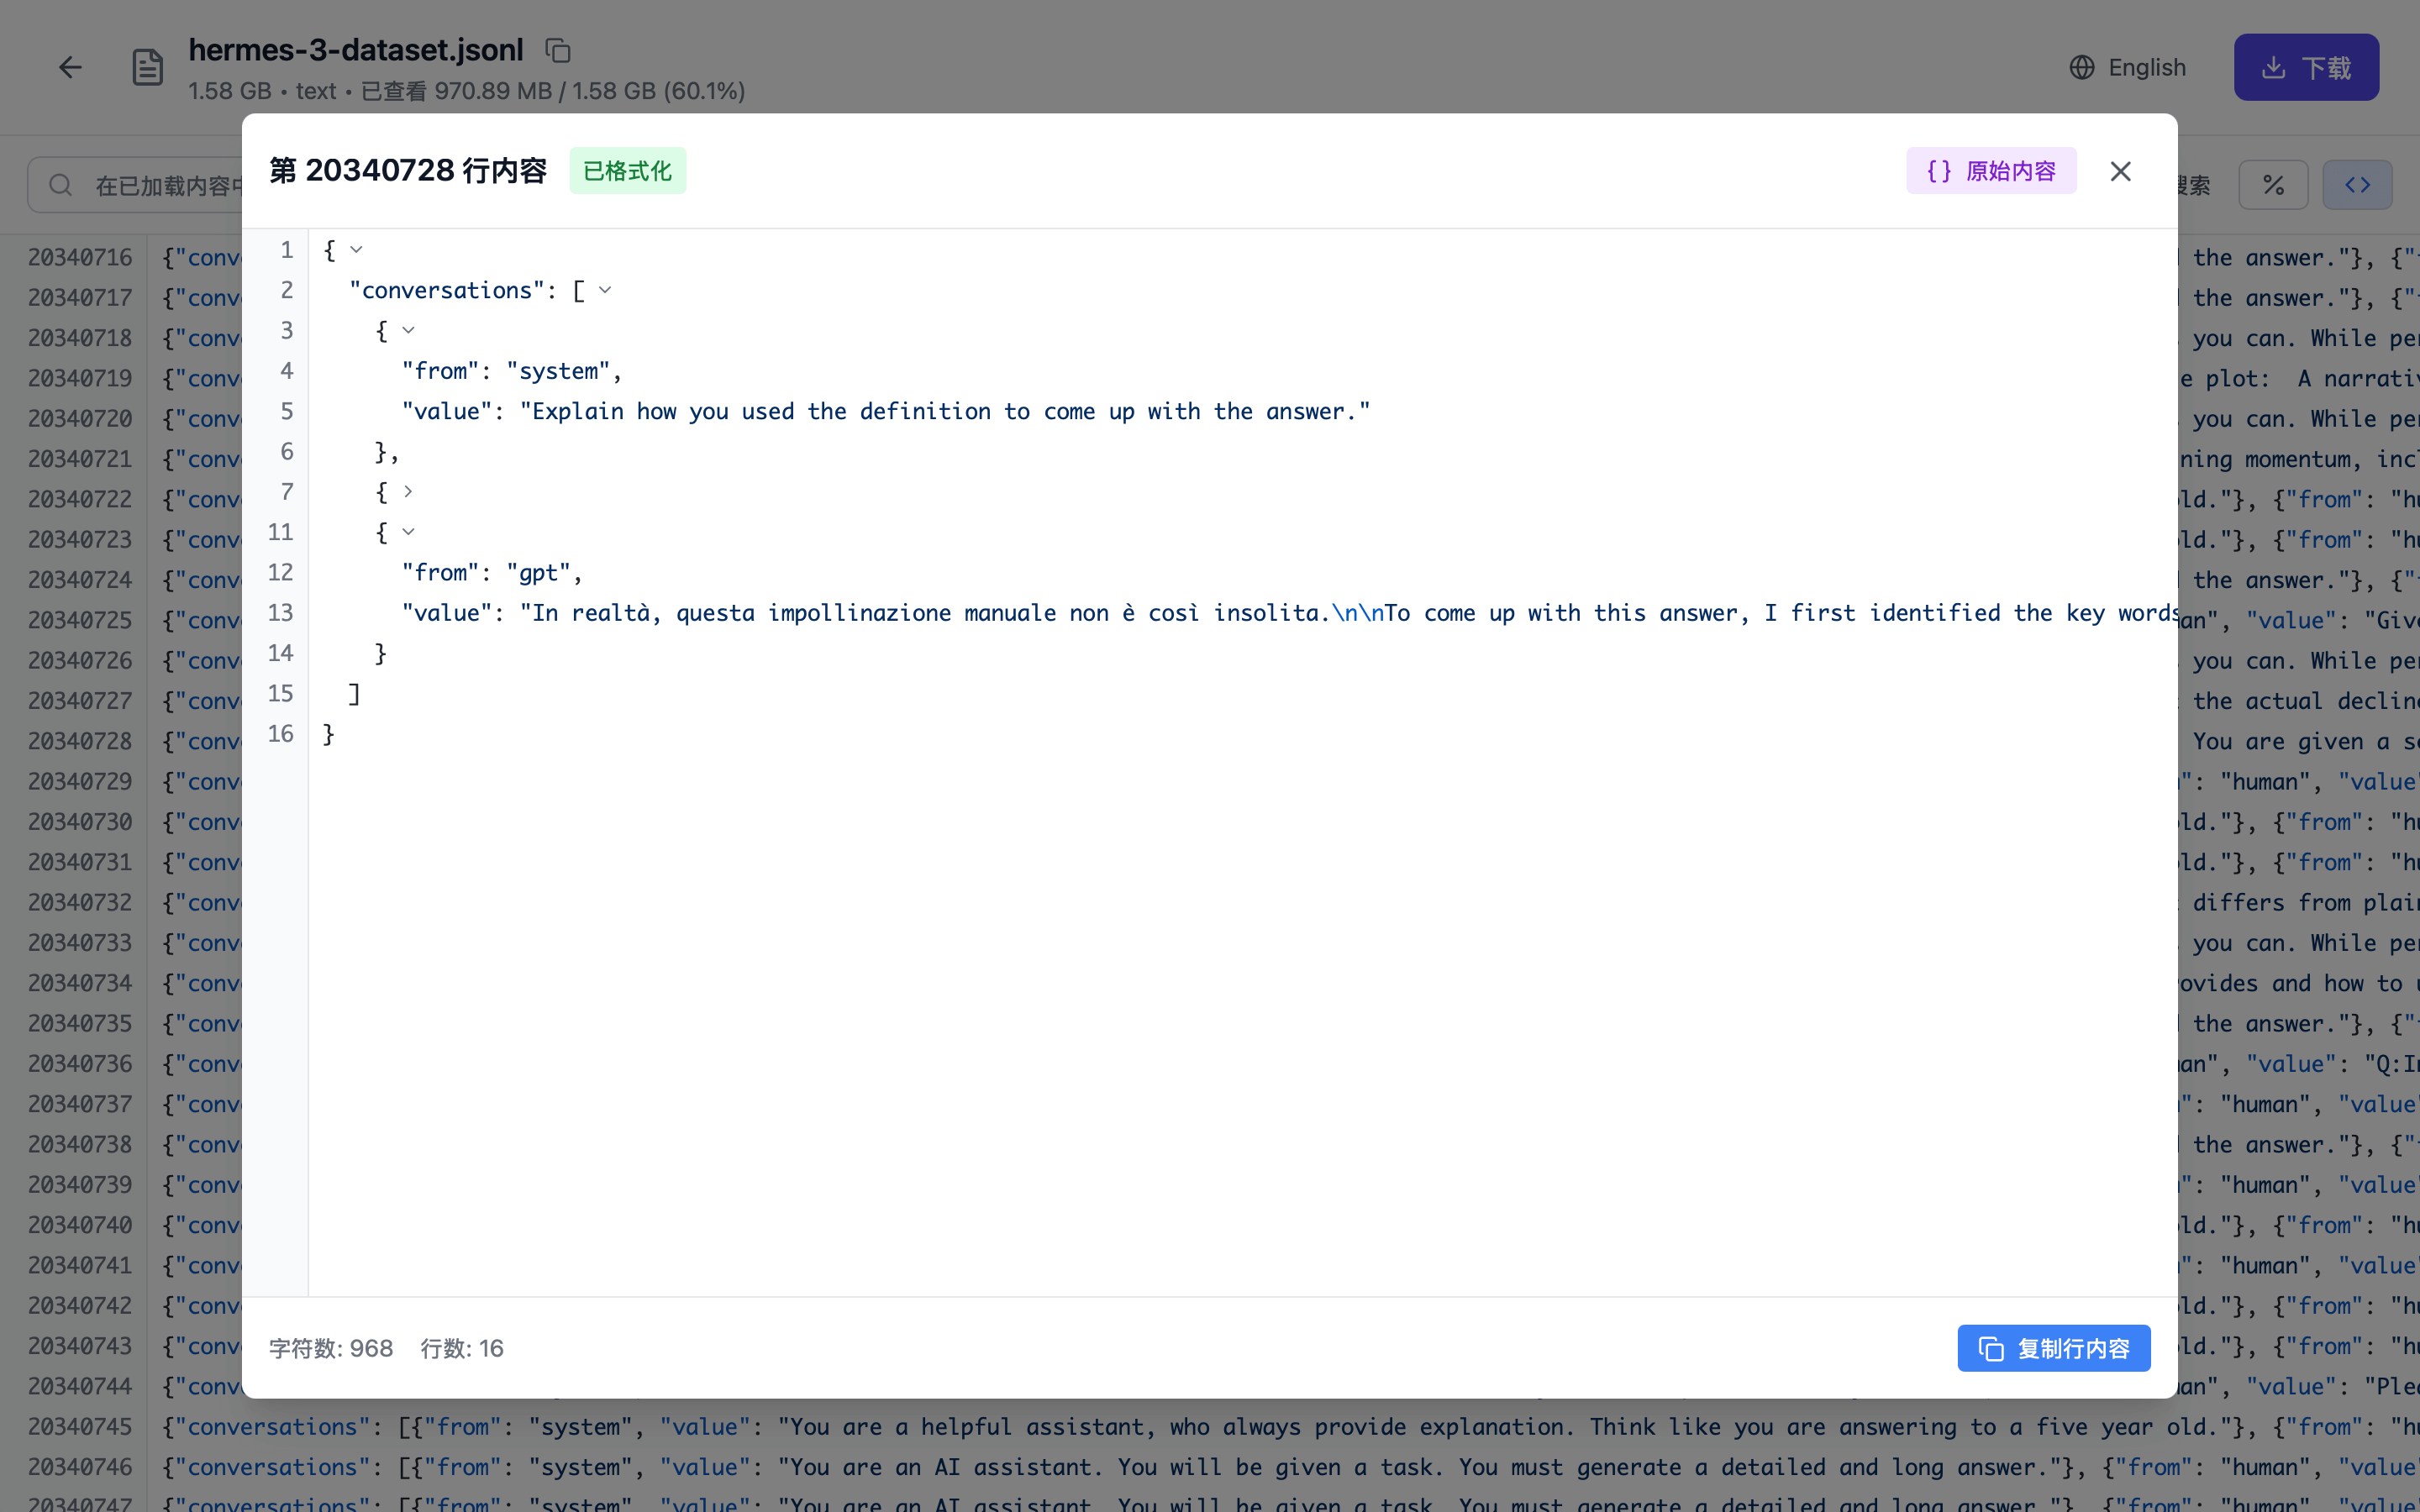
Task: Click the document file icon beside the filename
Action: coord(147,67)
